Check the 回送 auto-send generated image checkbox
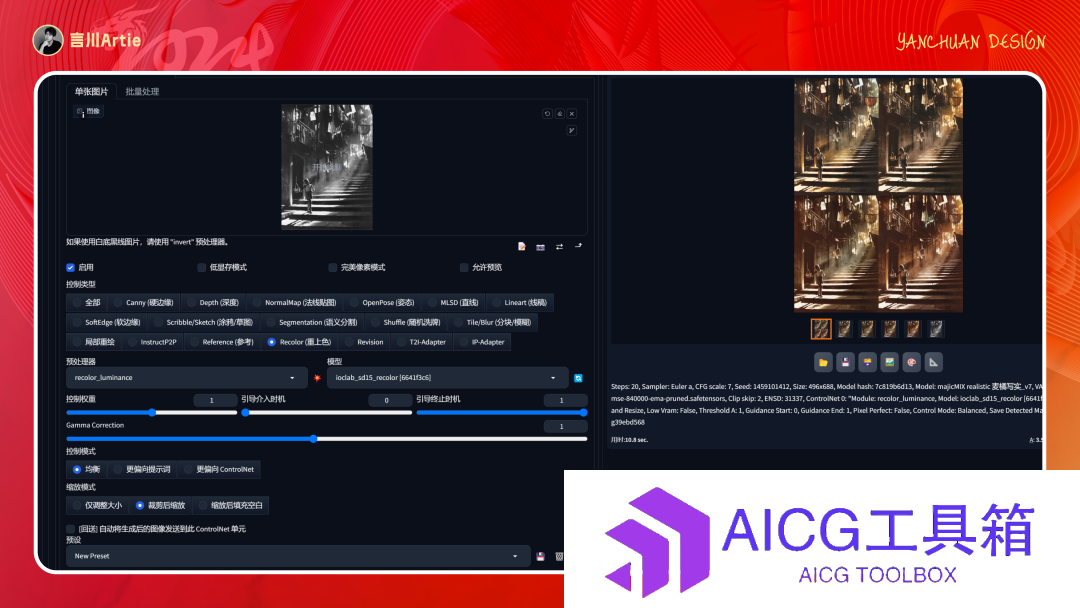1080x608 pixels. pyautogui.click(x=70, y=529)
